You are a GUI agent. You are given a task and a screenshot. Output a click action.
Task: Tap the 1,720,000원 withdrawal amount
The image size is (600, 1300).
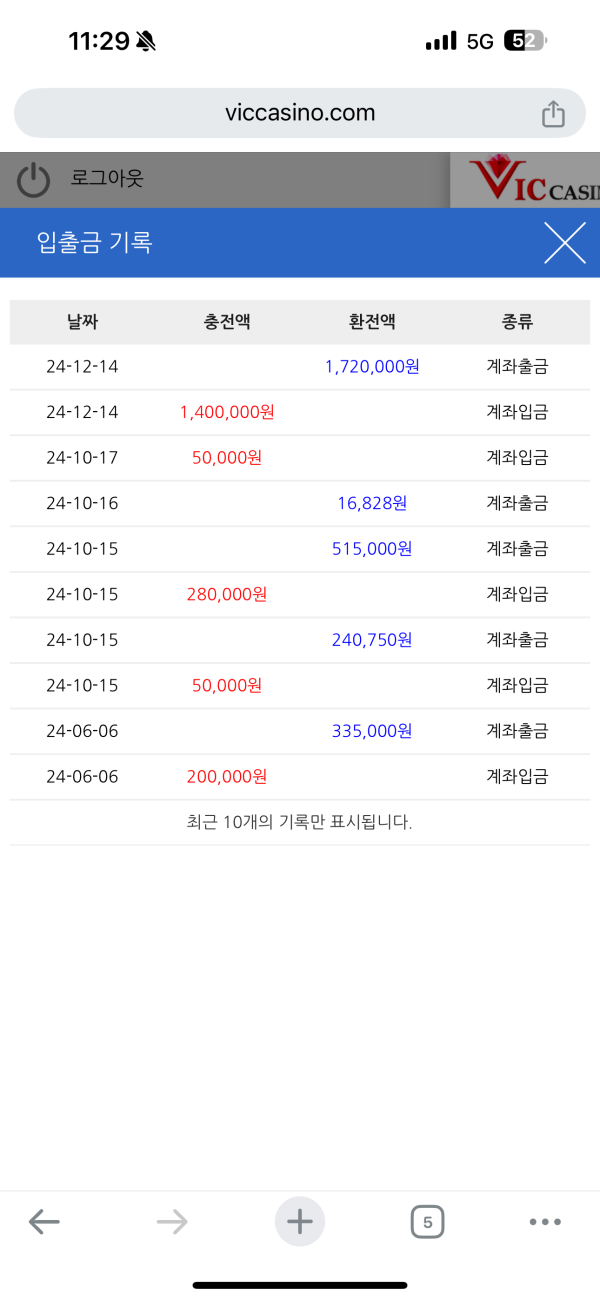pos(372,367)
